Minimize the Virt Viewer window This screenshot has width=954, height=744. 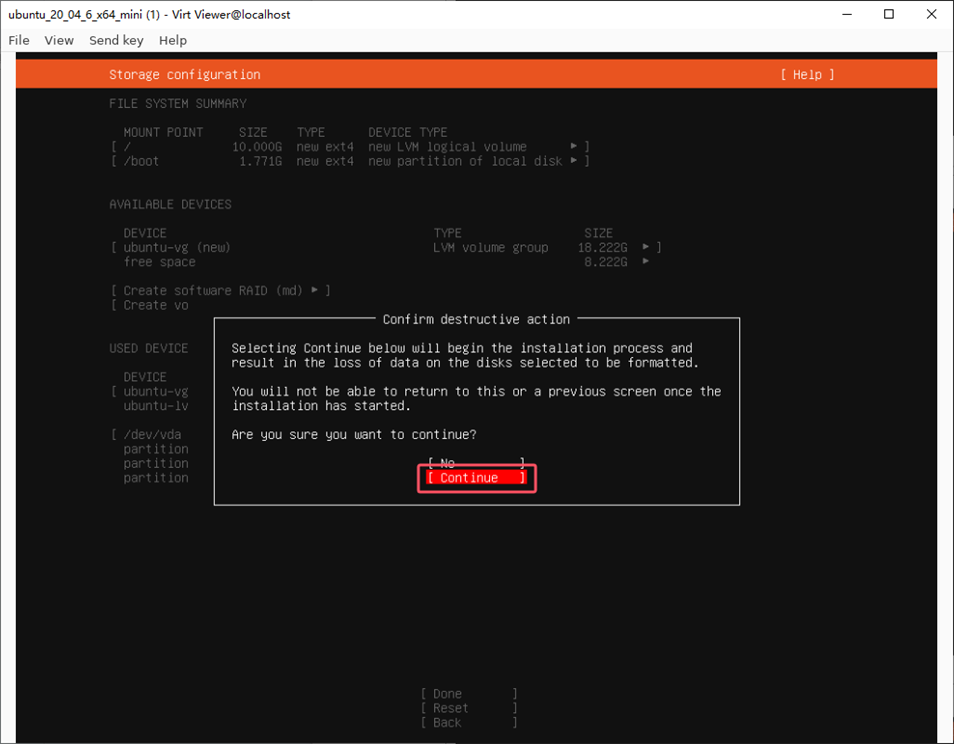pos(846,14)
